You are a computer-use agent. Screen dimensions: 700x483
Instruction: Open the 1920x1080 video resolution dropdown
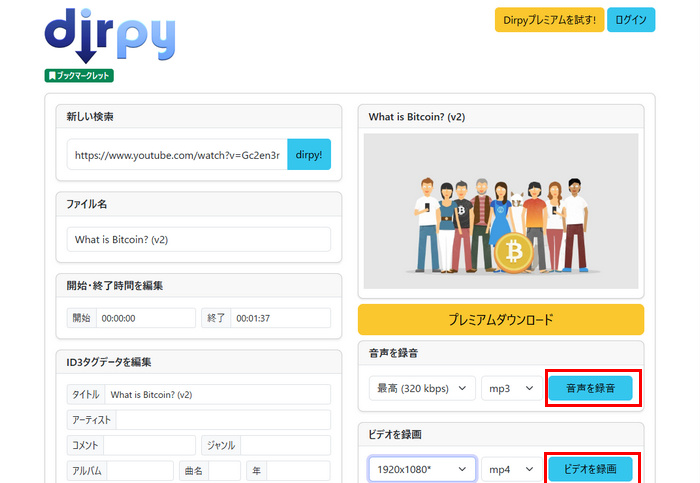(x=422, y=469)
